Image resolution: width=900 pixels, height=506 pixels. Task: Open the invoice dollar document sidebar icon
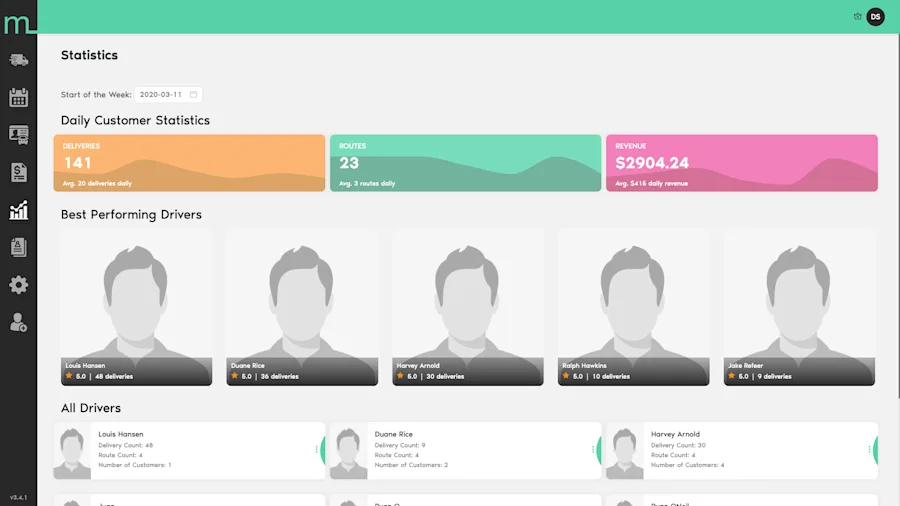click(x=18, y=172)
